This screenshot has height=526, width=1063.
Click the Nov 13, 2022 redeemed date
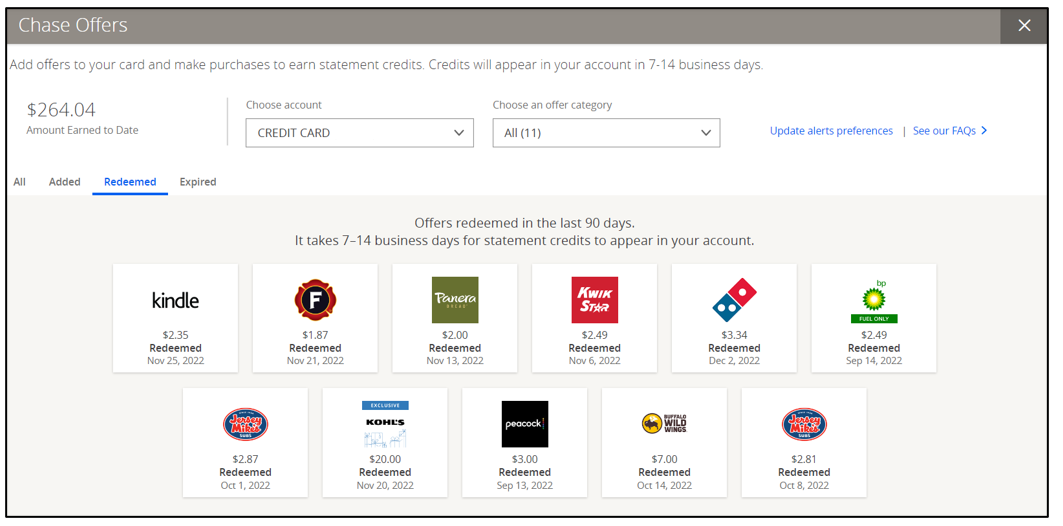pos(455,361)
